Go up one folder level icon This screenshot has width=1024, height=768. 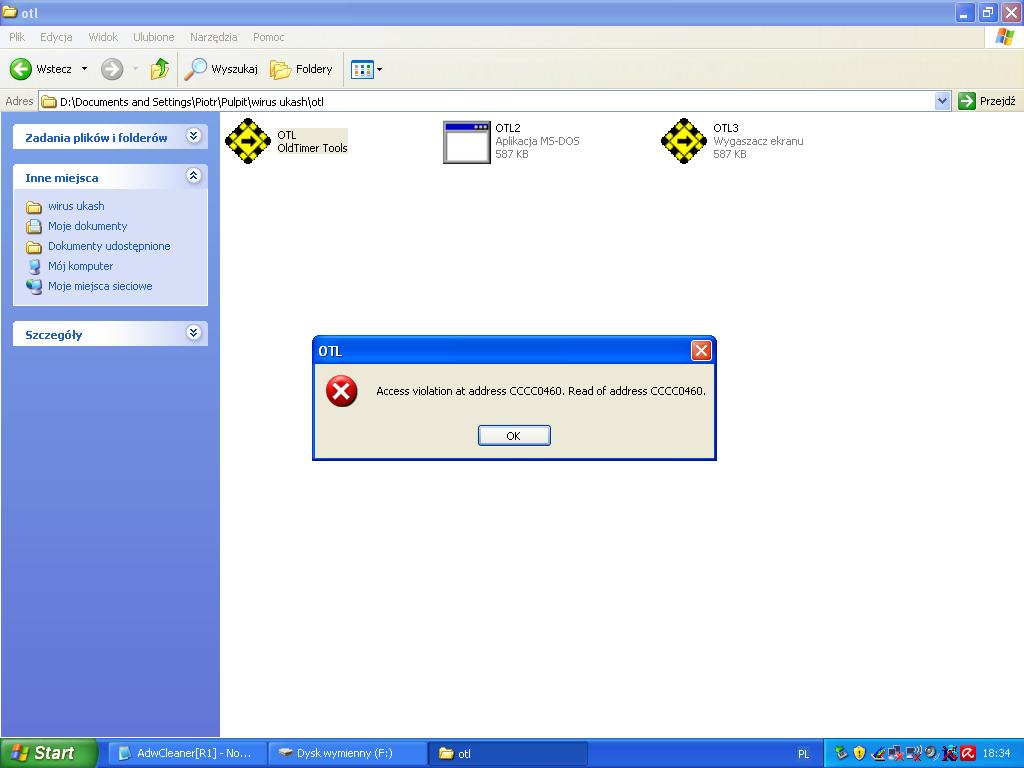point(159,69)
